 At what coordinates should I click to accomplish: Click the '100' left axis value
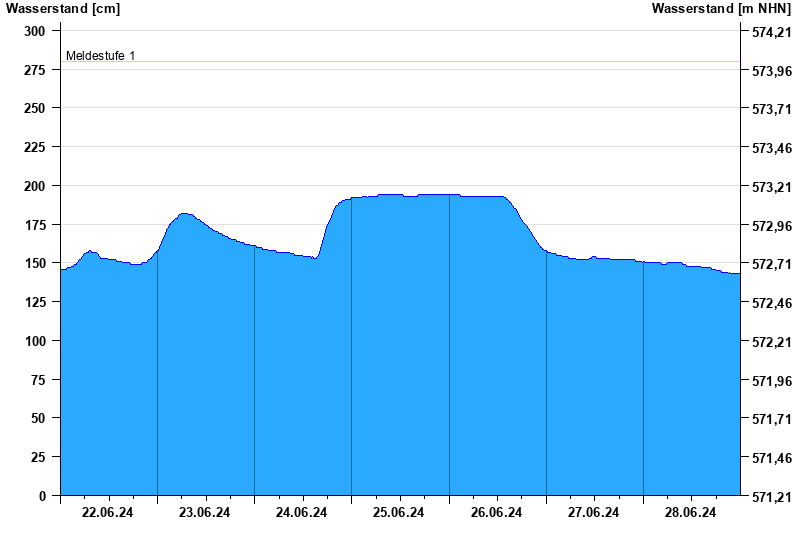pyautogui.click(x=35, y=341)
